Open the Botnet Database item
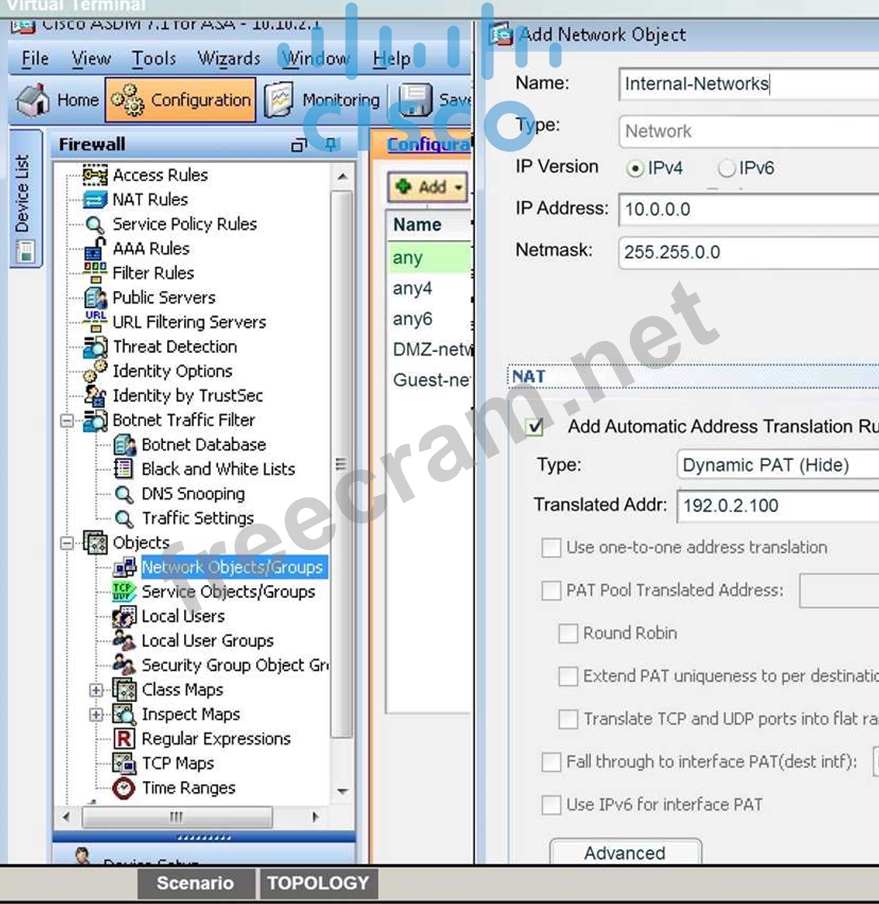879x904 pixels. point(203,445)
